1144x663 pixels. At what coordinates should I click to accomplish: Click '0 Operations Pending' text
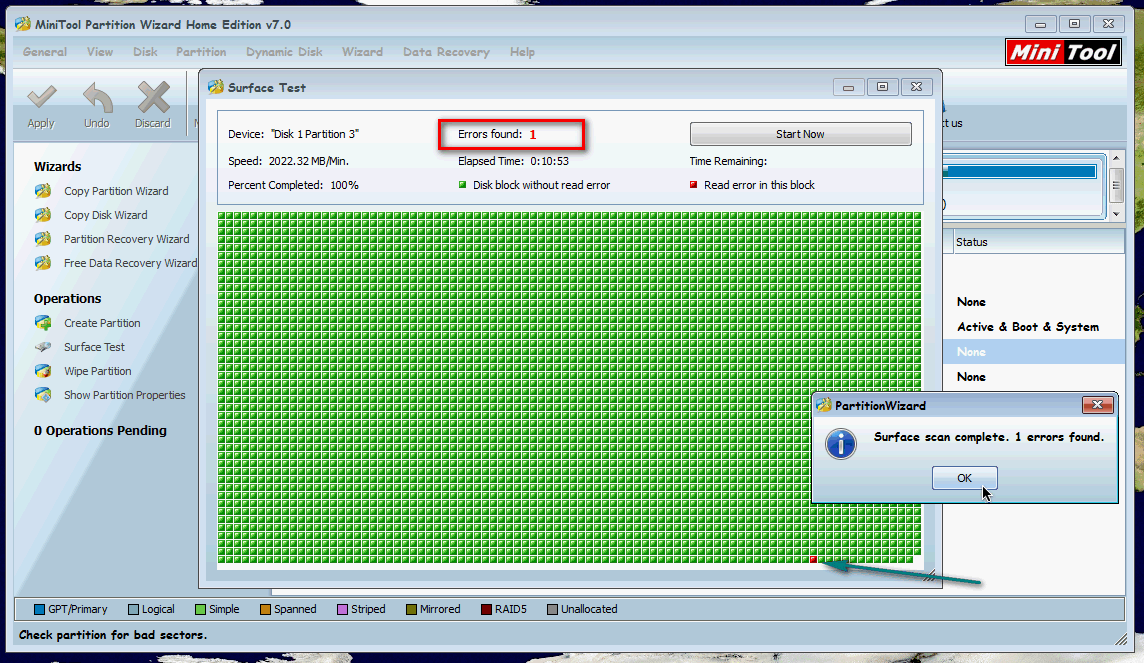(x=100, y=430)
